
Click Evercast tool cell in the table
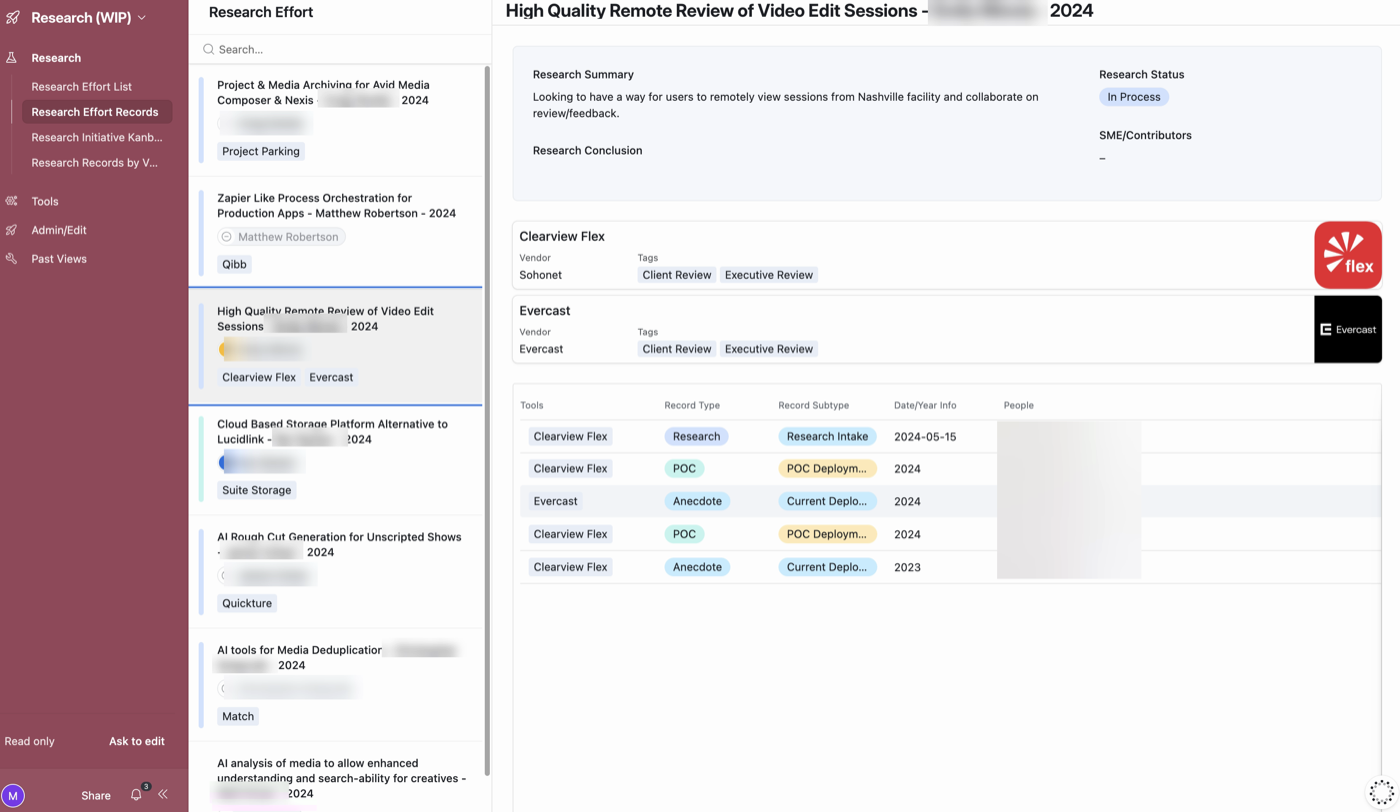[x=556, y=501]
